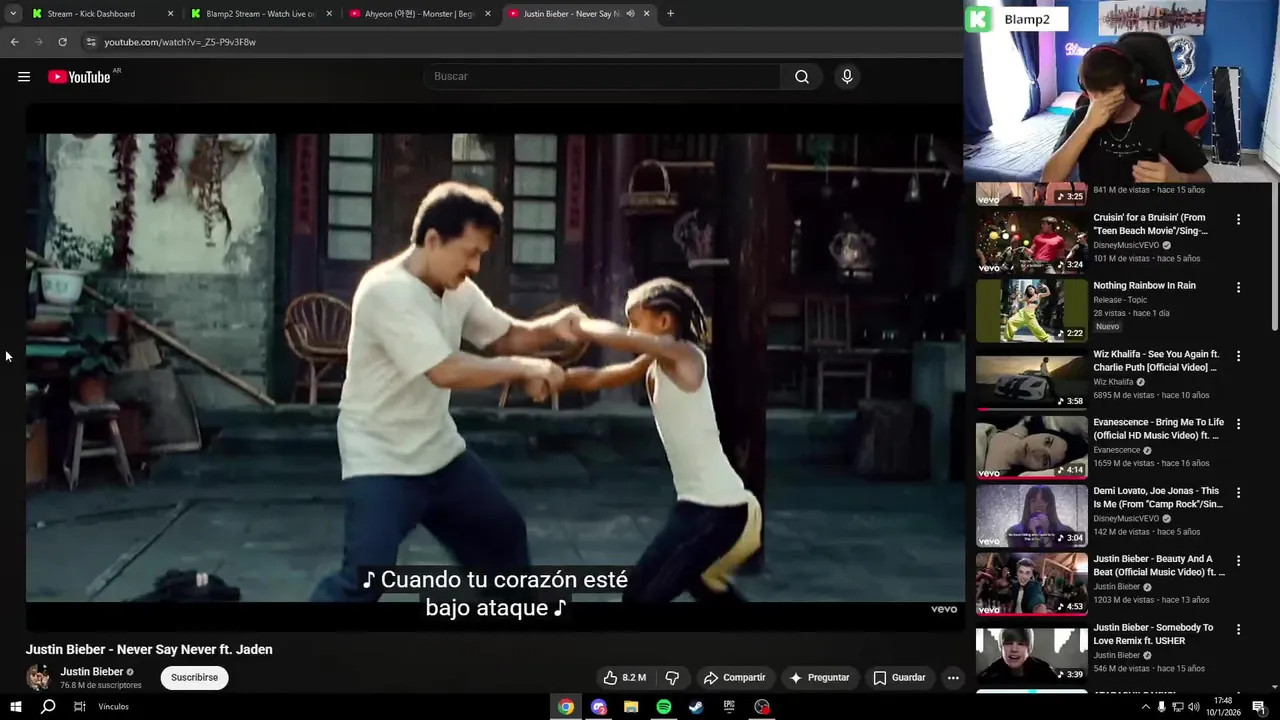Click the magnifier search button
Image resolution: width=1280 pixels, height=720 pixels.
[802, 77]
